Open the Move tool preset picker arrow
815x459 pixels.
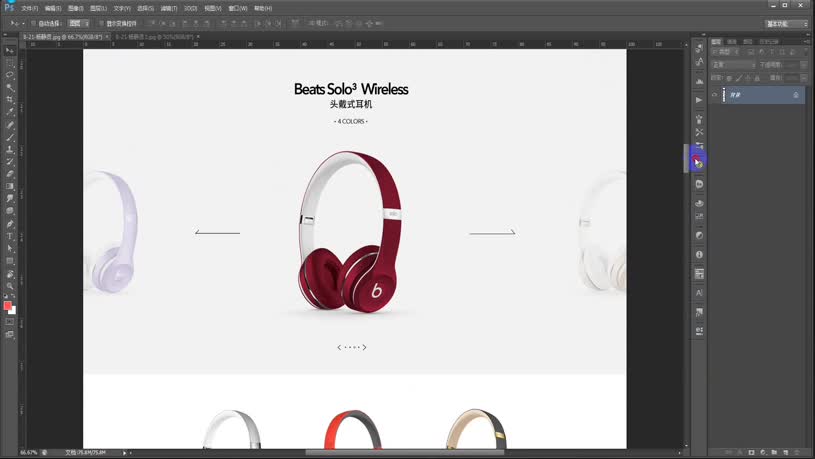(x=23, y=23)
